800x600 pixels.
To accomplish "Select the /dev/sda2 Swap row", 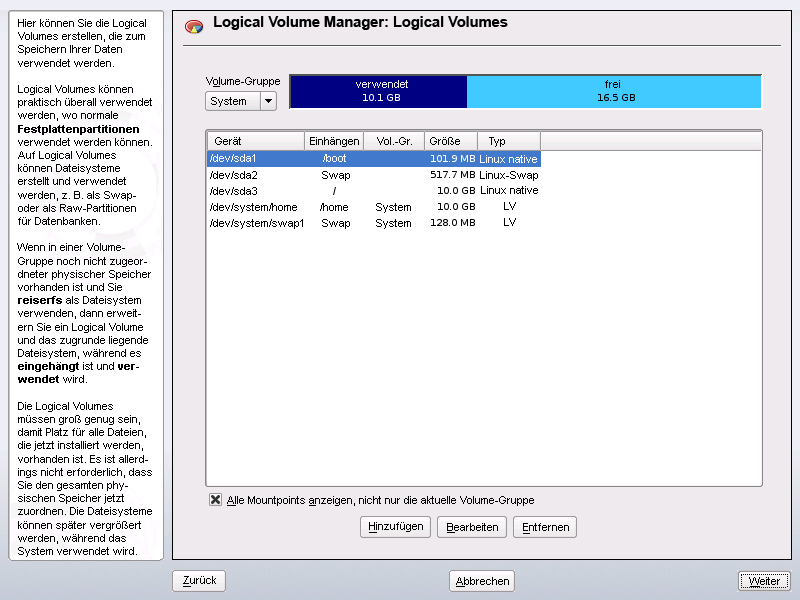I will click(x=373, y=174).
